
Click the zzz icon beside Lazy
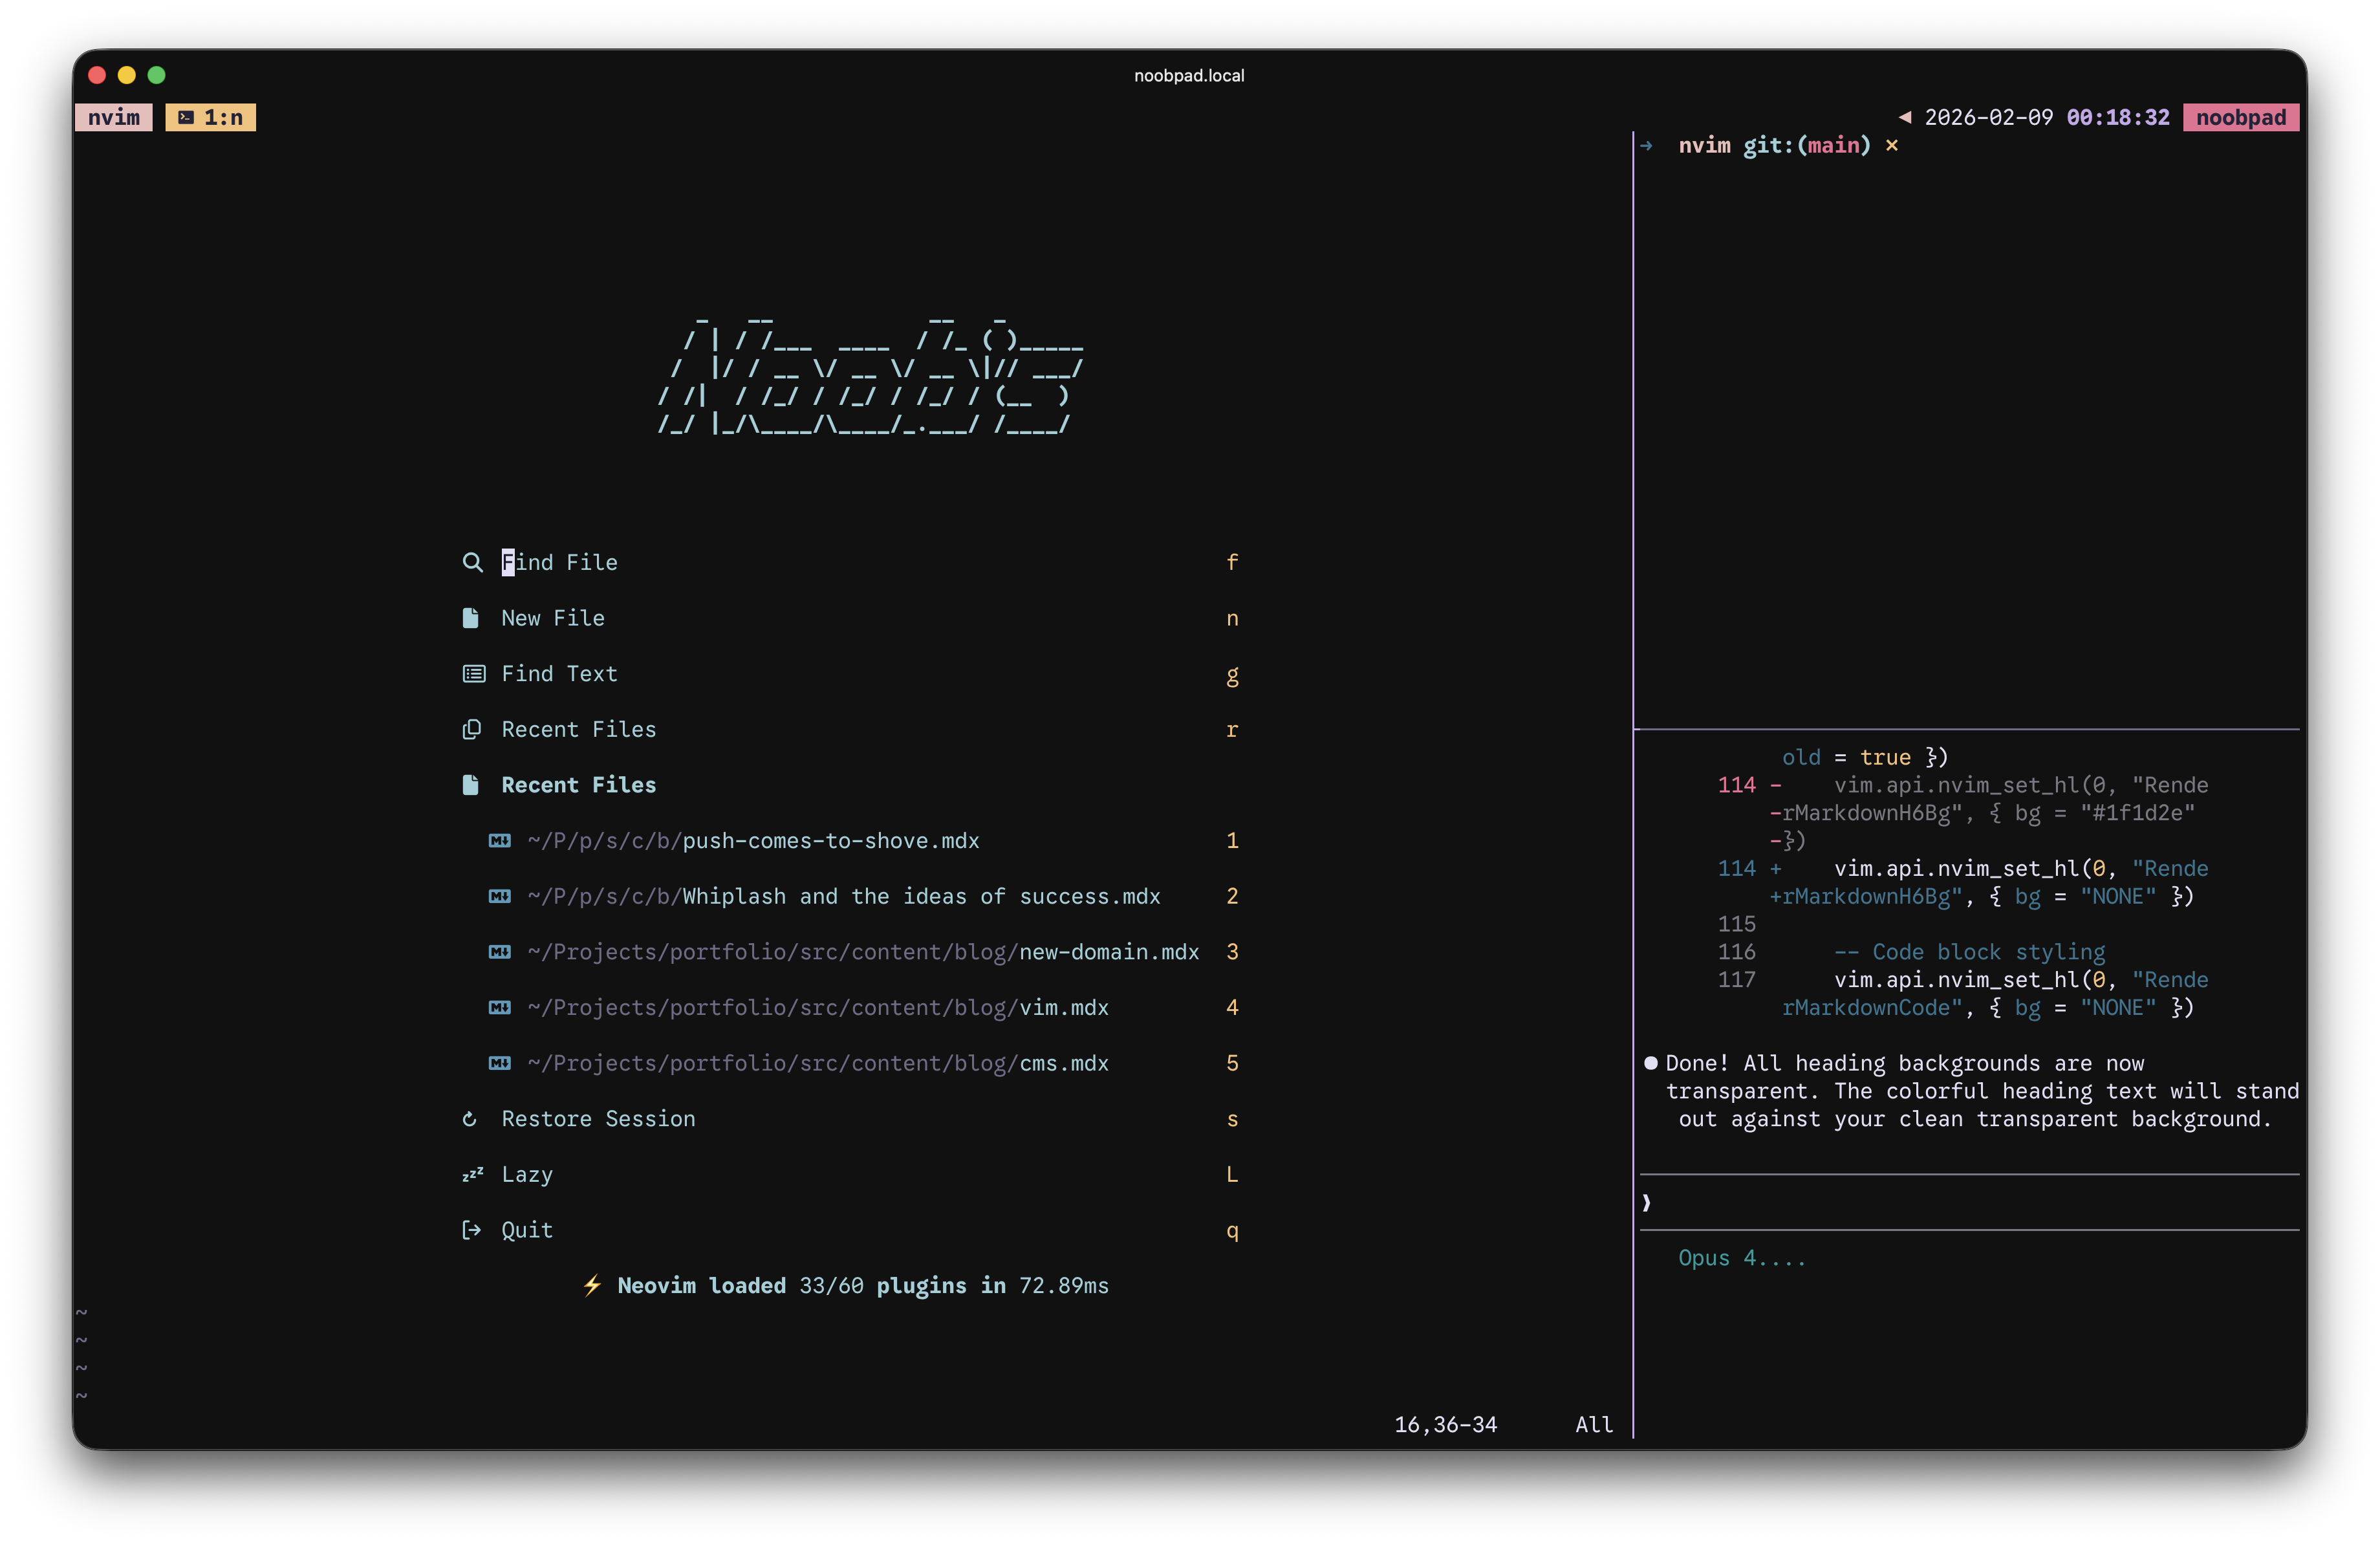pos(472,1174)
